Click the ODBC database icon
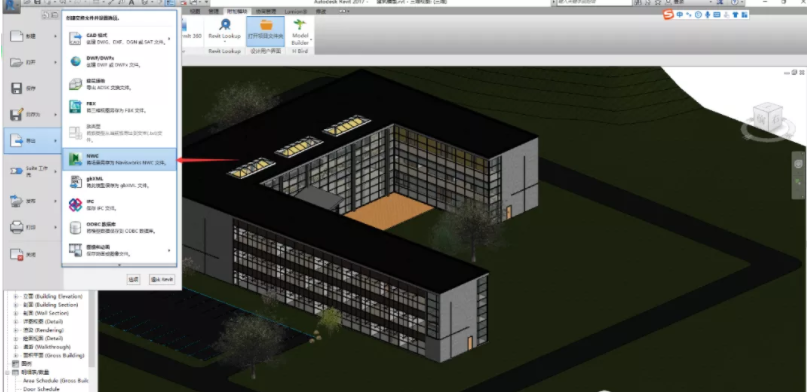The image size is (807, 392). coord(76,227)
